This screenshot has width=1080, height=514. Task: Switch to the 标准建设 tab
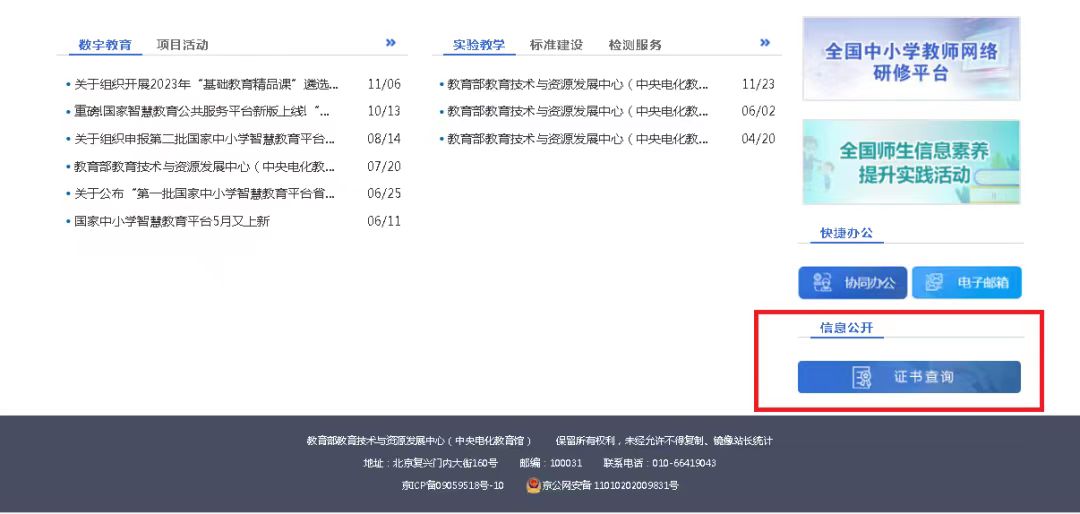pos(556,45)
